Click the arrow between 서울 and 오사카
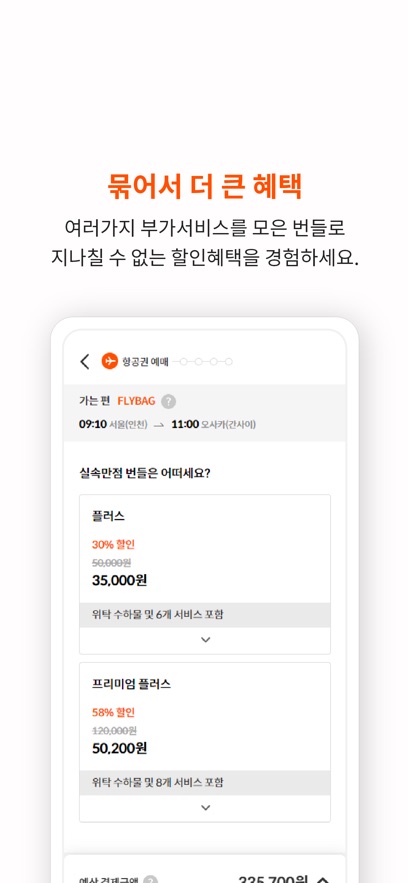This screenshot has height=883, width=408. (159, 425)
